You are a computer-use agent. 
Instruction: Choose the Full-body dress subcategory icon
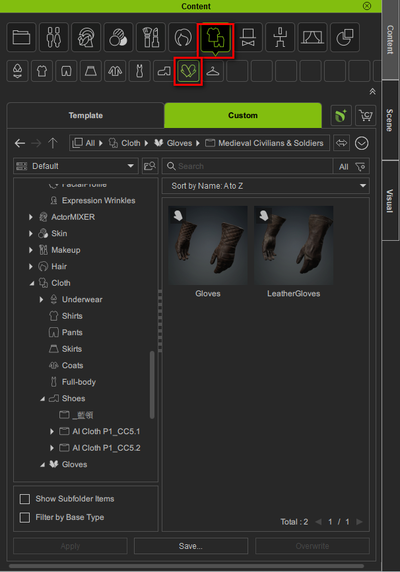(140, 71)
